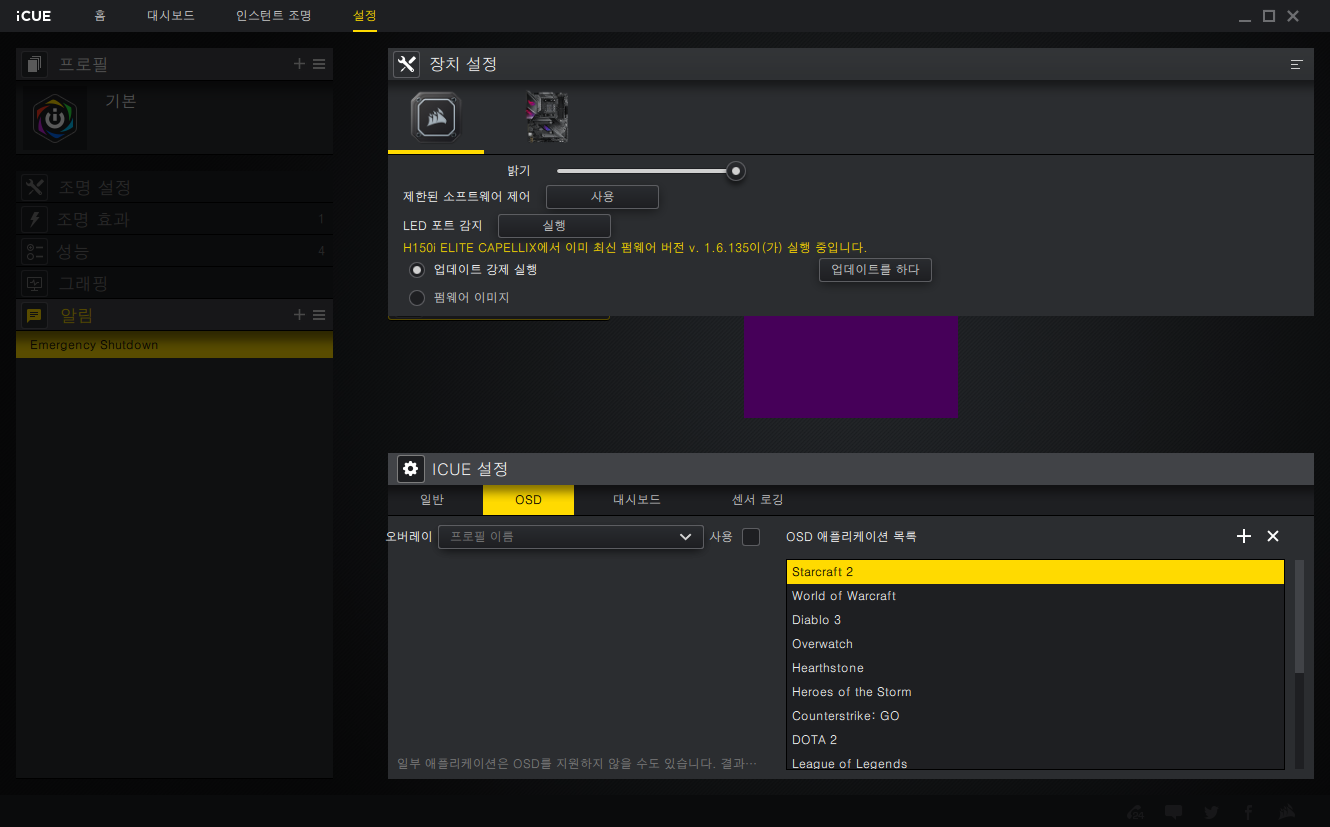Open the 24-hour support phone icon
This screenshot has width=1330, height=827.
click(x=1136, y=812)
